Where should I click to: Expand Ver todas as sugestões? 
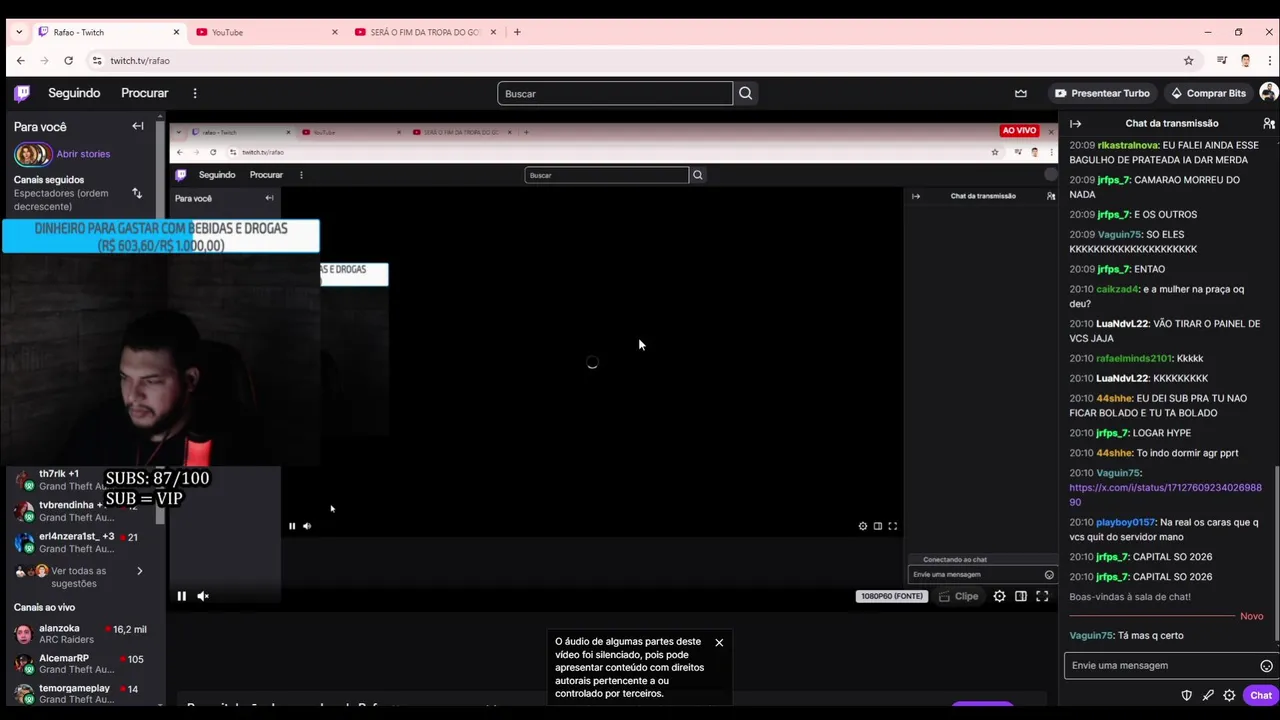point(80,577)
